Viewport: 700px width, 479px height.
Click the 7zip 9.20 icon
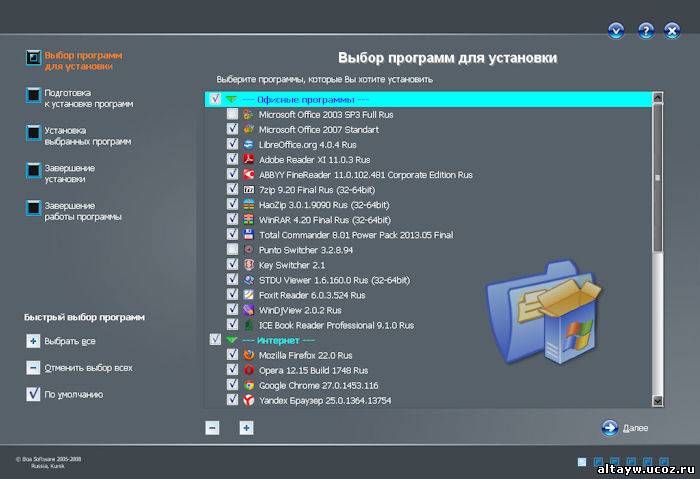(248, 190)
